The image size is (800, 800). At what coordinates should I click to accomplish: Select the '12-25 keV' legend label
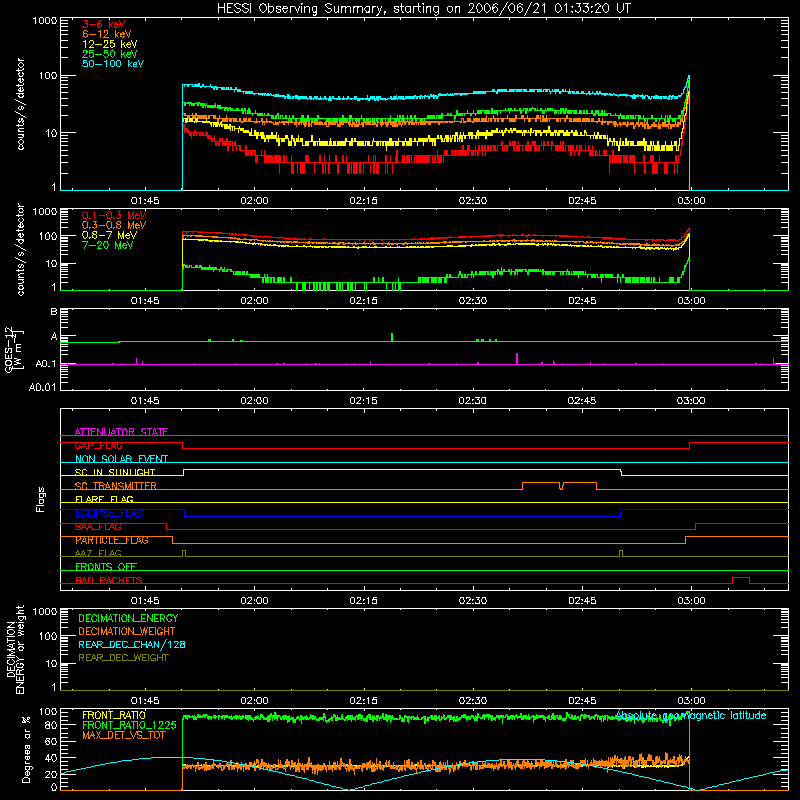coord(110,44)
